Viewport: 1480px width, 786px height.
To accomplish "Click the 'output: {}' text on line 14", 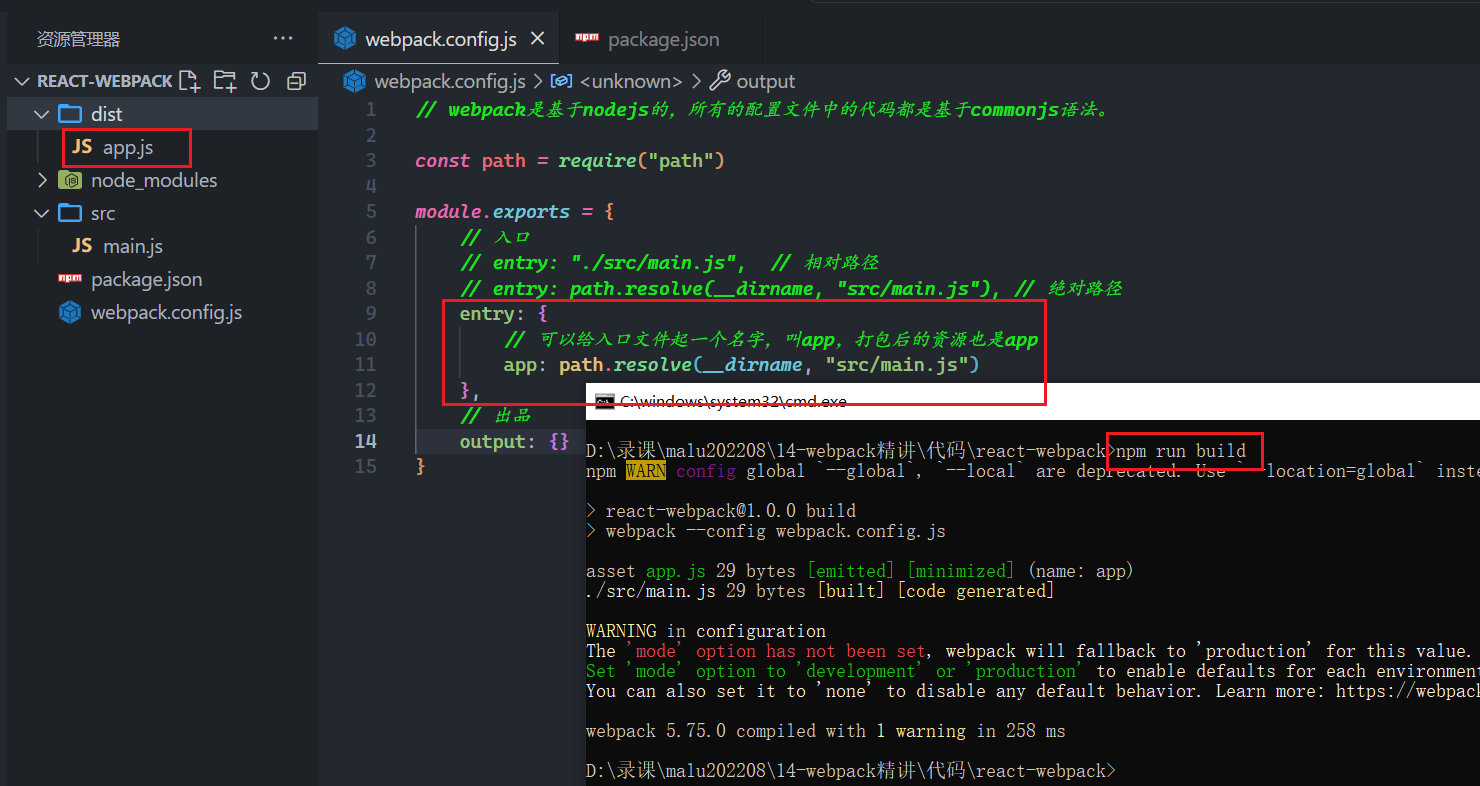I will tap(515, 441).
